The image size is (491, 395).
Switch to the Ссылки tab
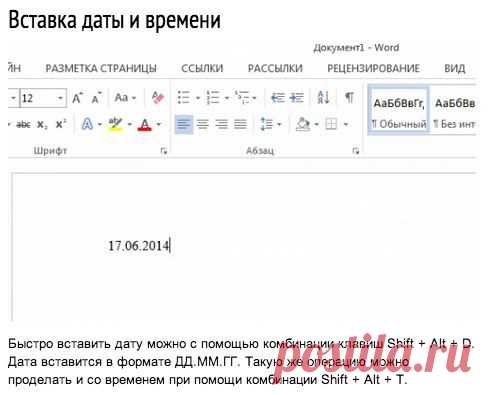tap(202, 68)
